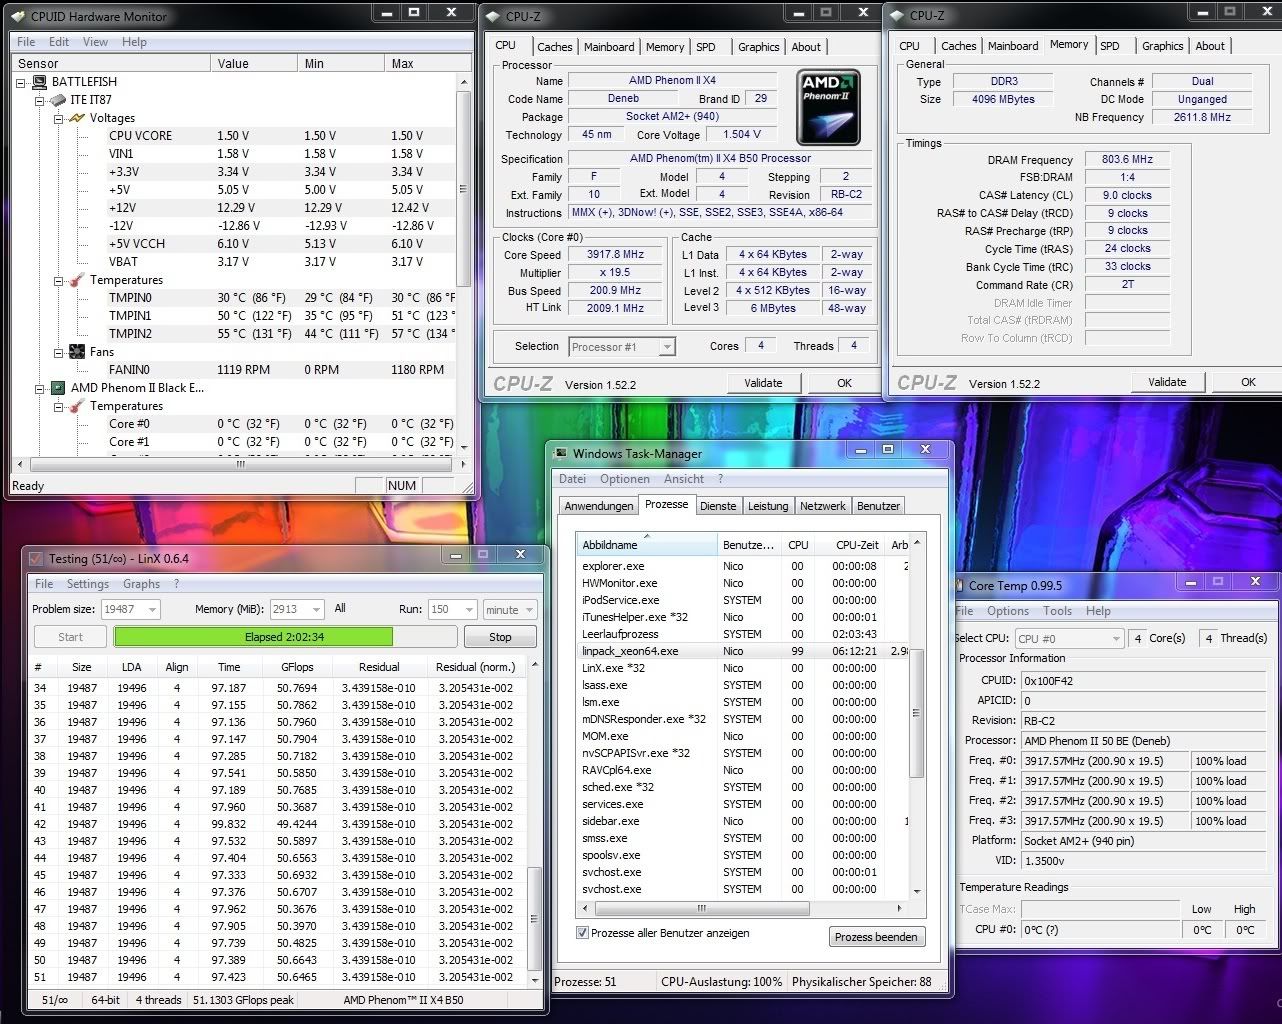Click the LinX title bar icon

click(36, 558)
